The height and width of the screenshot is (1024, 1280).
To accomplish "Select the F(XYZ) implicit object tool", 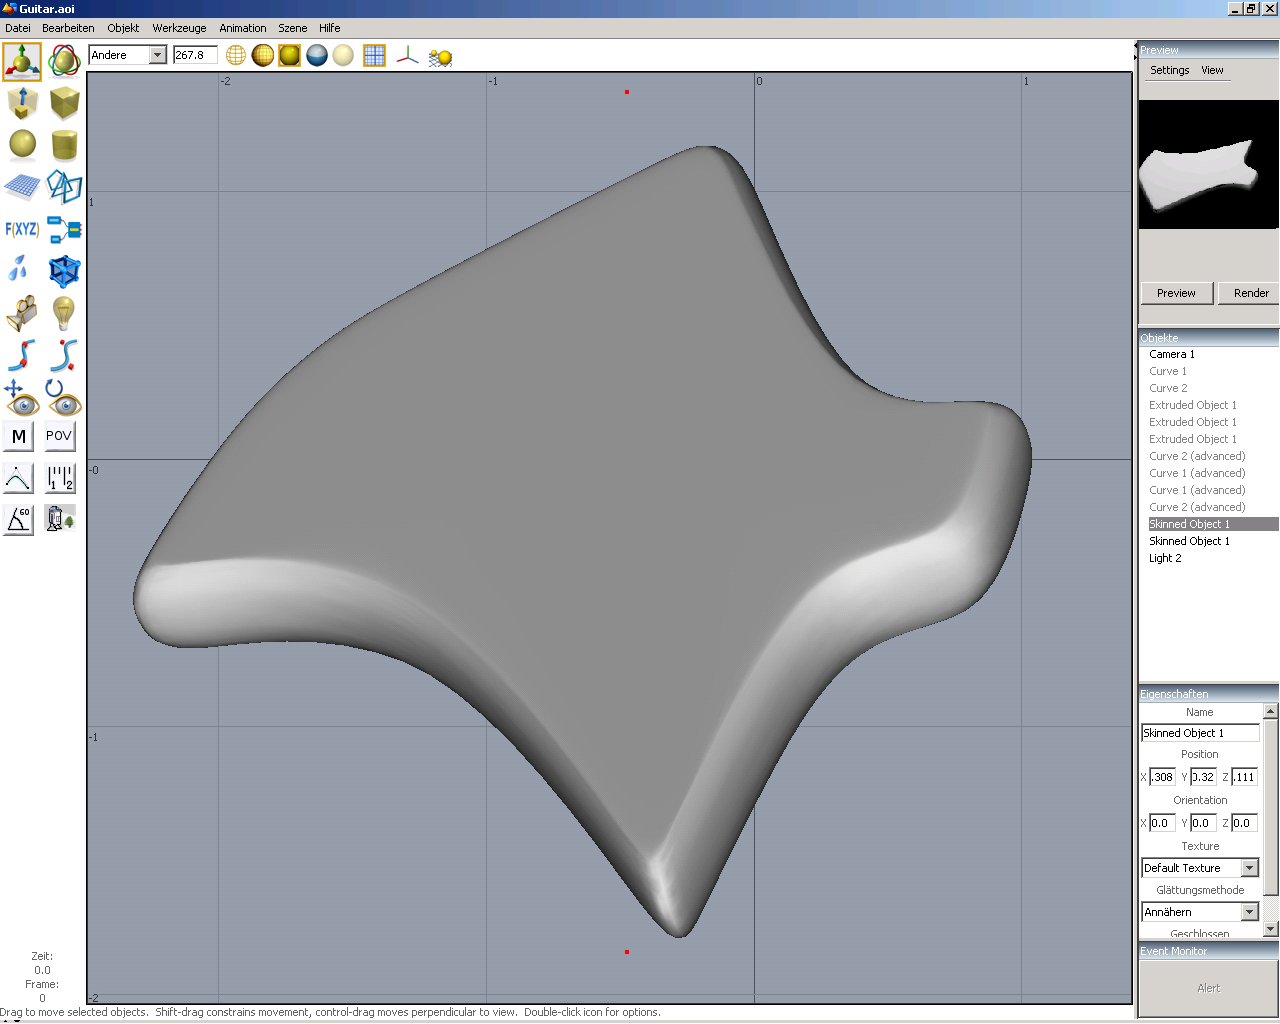I will point(22,229).
